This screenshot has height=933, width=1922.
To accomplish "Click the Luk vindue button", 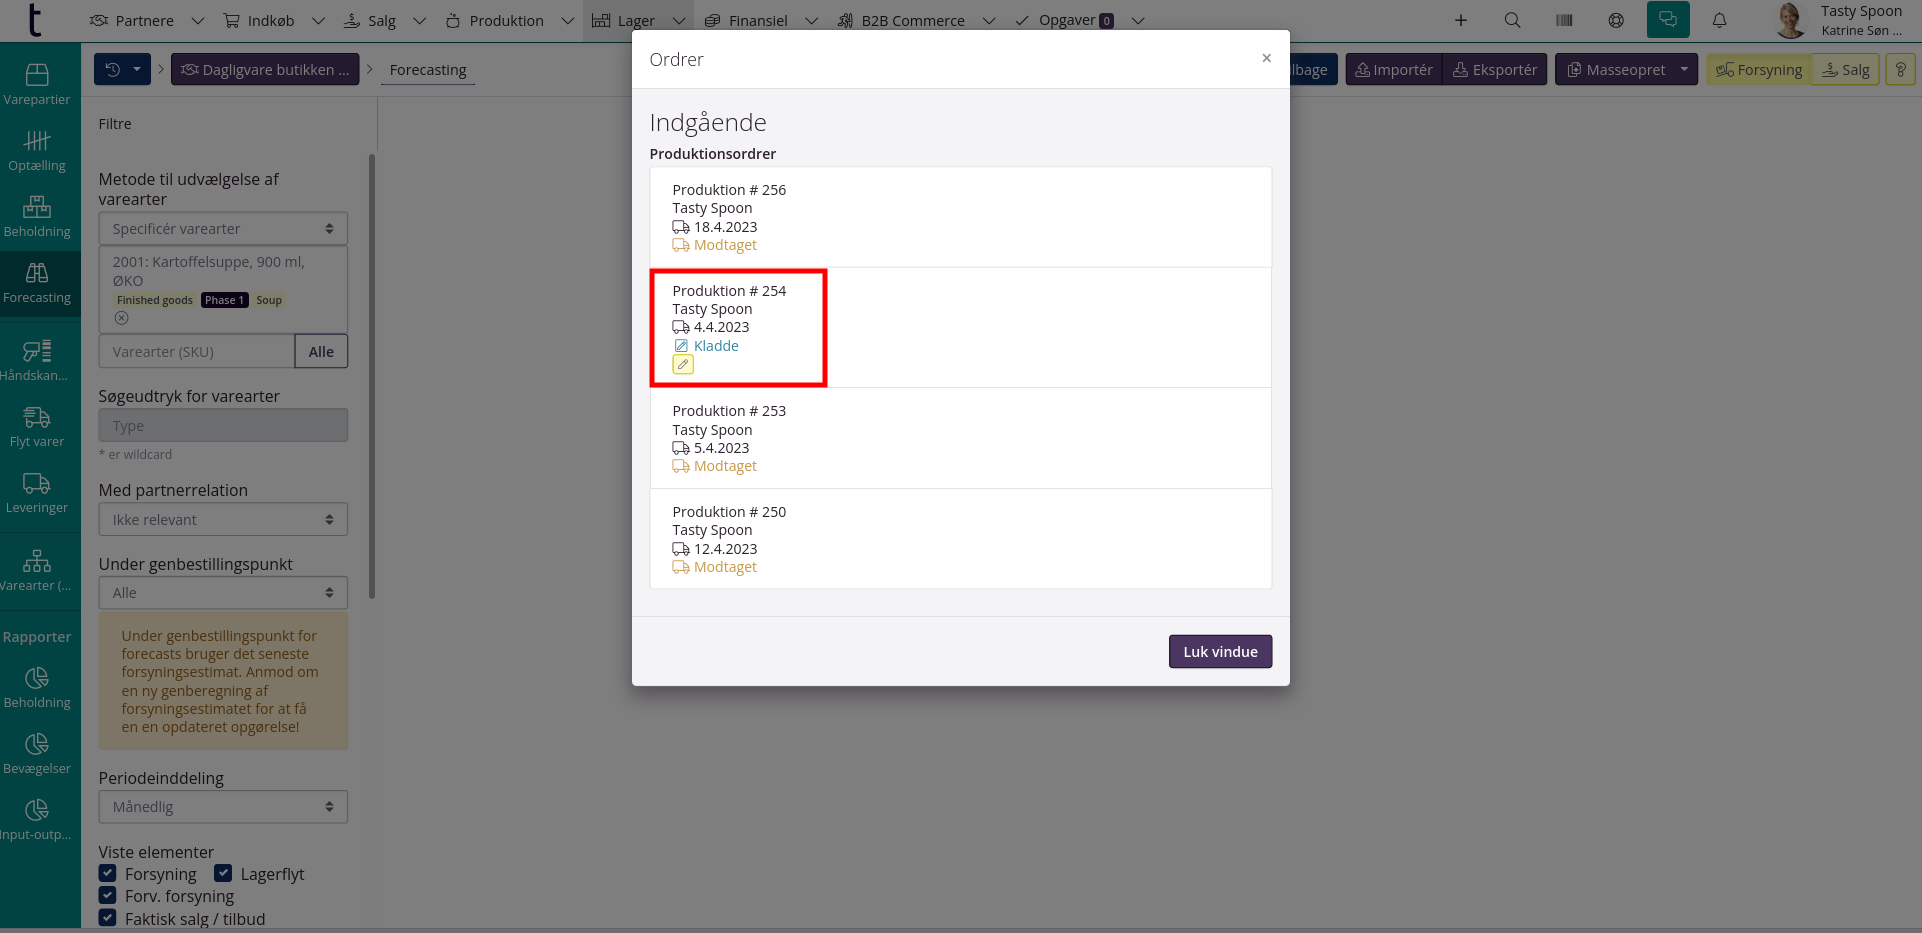I will (x=1220, y=652).
